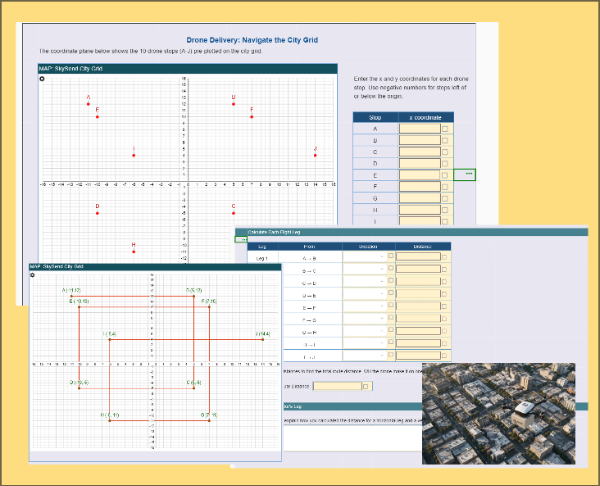This screenshot has height=486, width=600.
Task: Click red point H on the top grid
Action: (134, 250)
